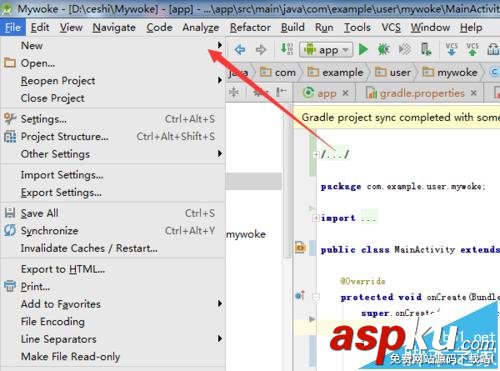
Task: Open the Refactor menu
Action: coord(250,27)
